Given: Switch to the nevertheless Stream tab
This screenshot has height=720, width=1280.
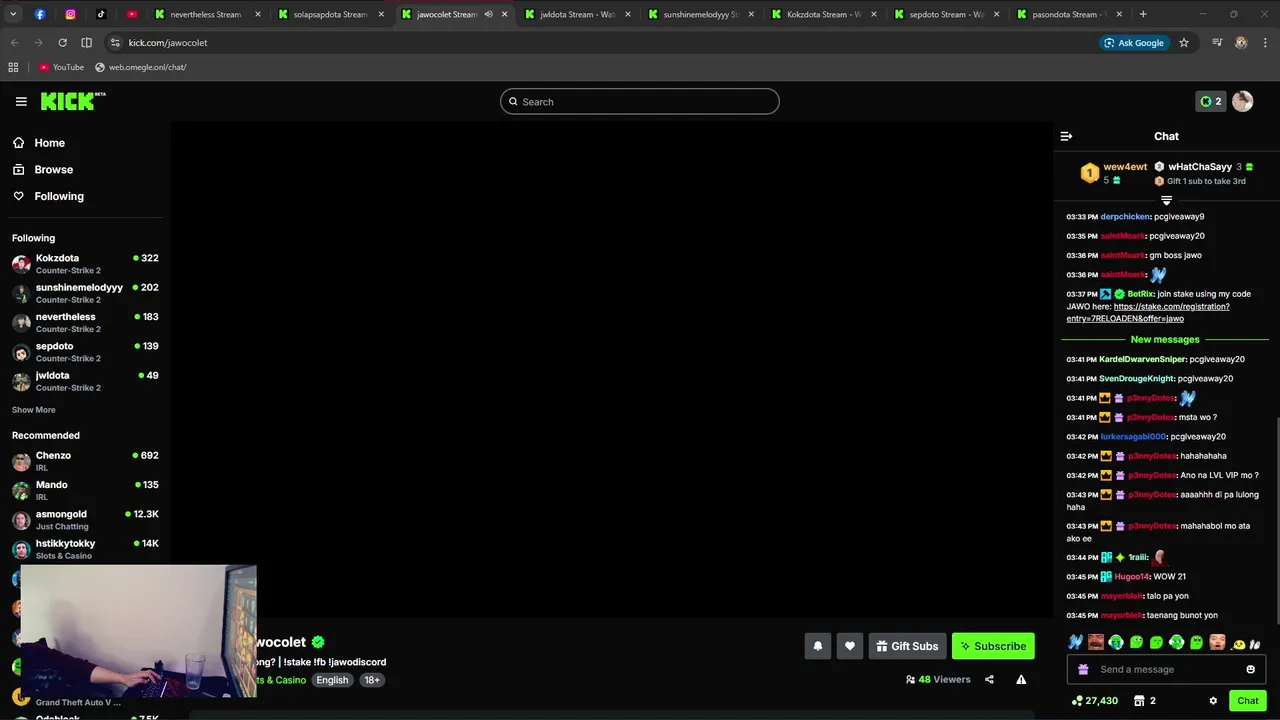Looking at the screenshot, I should point(208,14).
